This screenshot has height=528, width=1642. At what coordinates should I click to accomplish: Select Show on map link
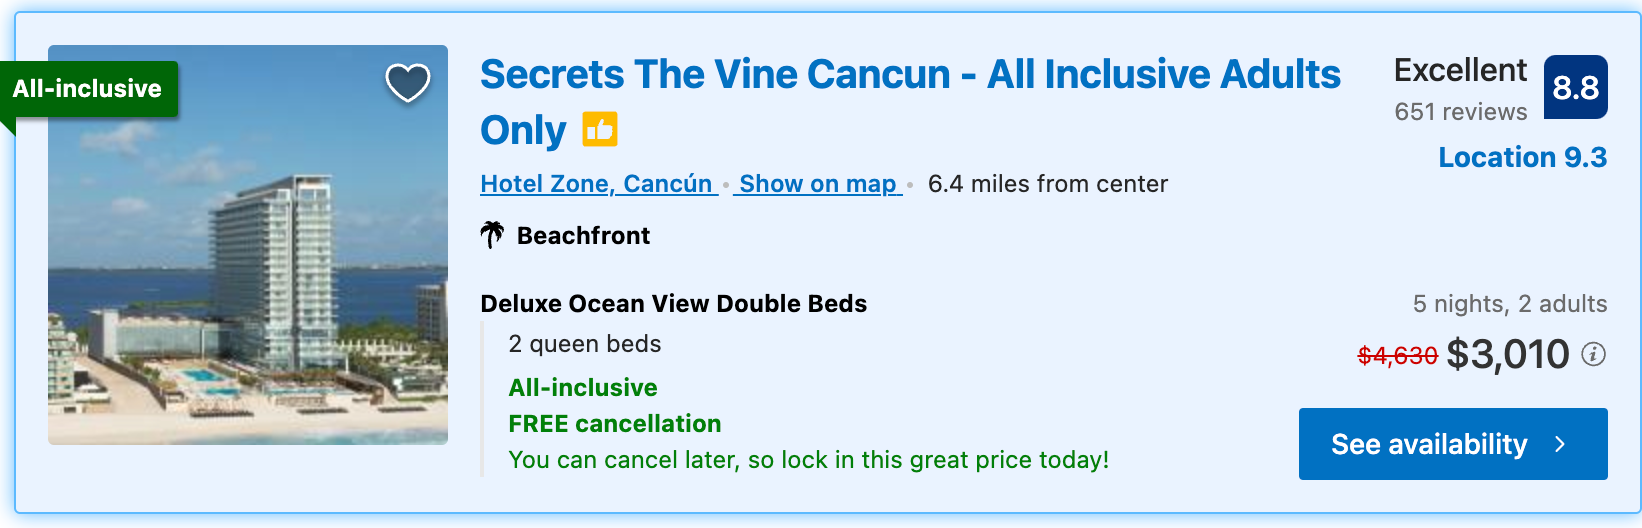pyautogui.click(x=818, y=184)
